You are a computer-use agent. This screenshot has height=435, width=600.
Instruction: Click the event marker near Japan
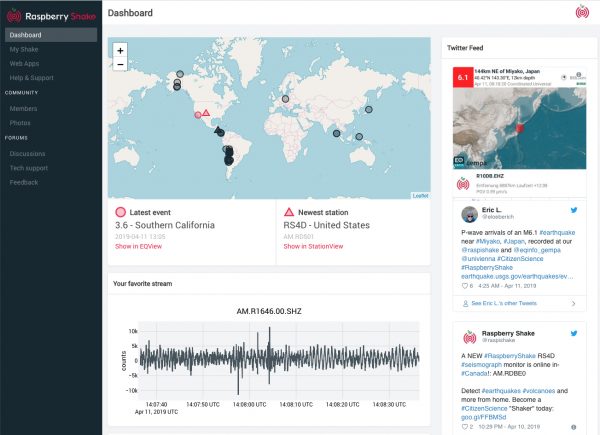pos(368,109)
